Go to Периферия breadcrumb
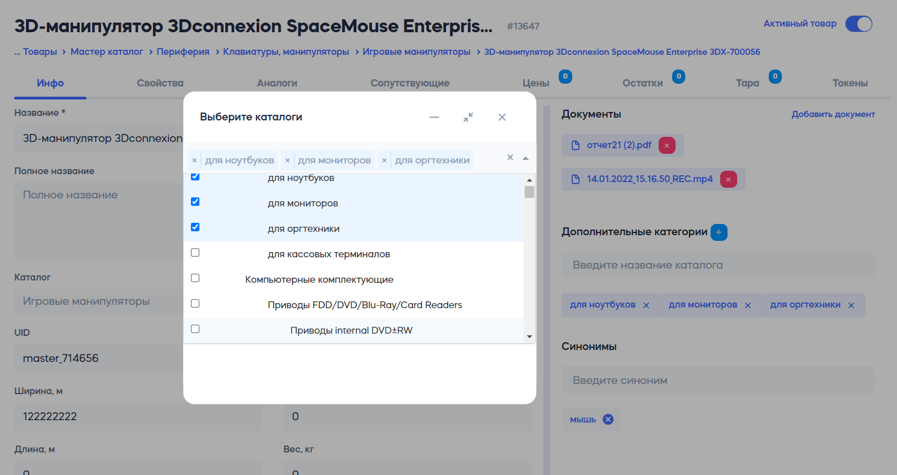The image size is (897, 475). pyautogui.click(x=183, y=52)
